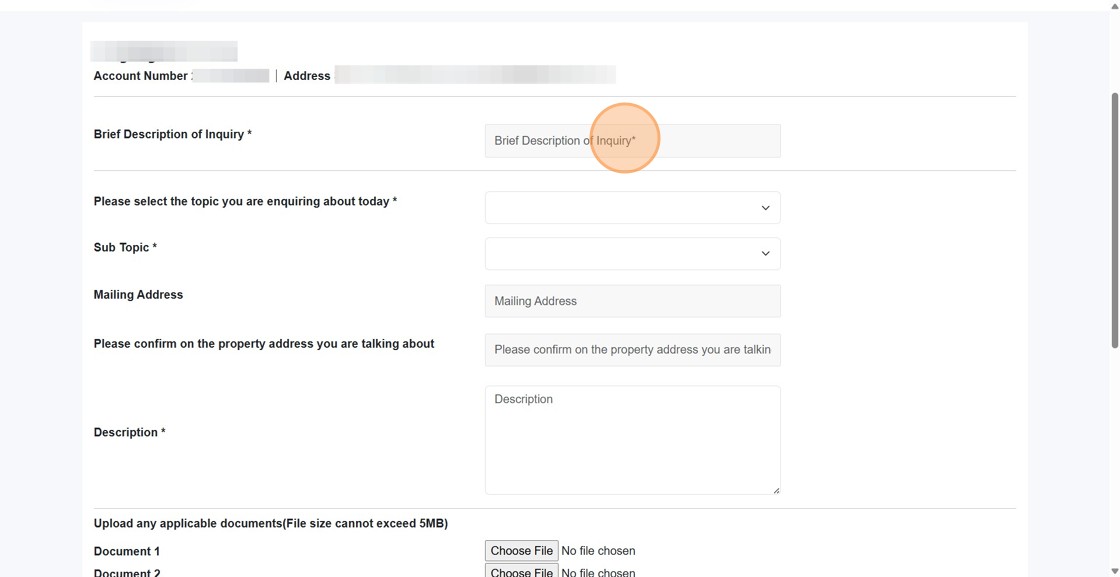The width and height of the screenshot is (1120, 577).
Task: Choose a file for Document 1
Action: coord(521,550)
